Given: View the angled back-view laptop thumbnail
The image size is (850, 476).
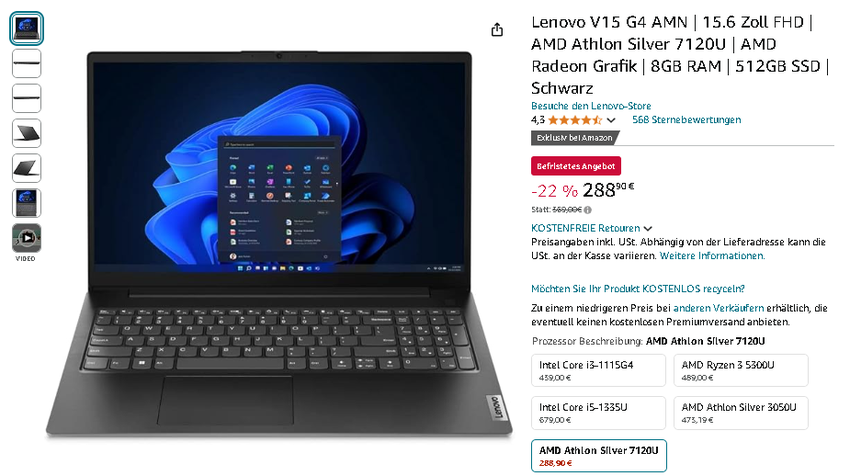Looking at the screenshot, I should pos(27,133).
